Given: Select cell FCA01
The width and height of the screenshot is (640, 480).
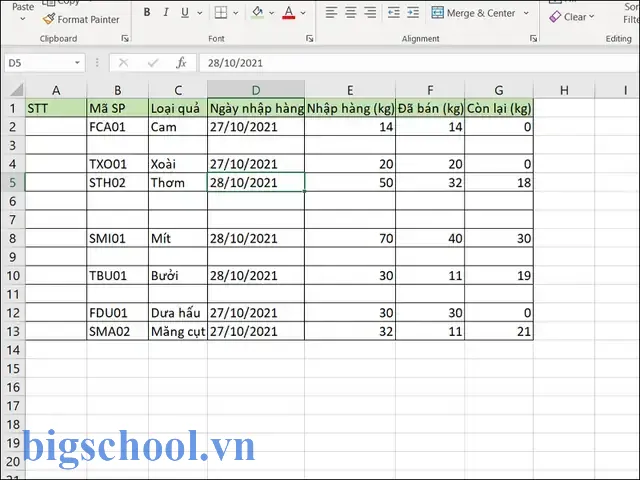Looking at the screenshot, I should pyautogui.click(x=118, y=127).
